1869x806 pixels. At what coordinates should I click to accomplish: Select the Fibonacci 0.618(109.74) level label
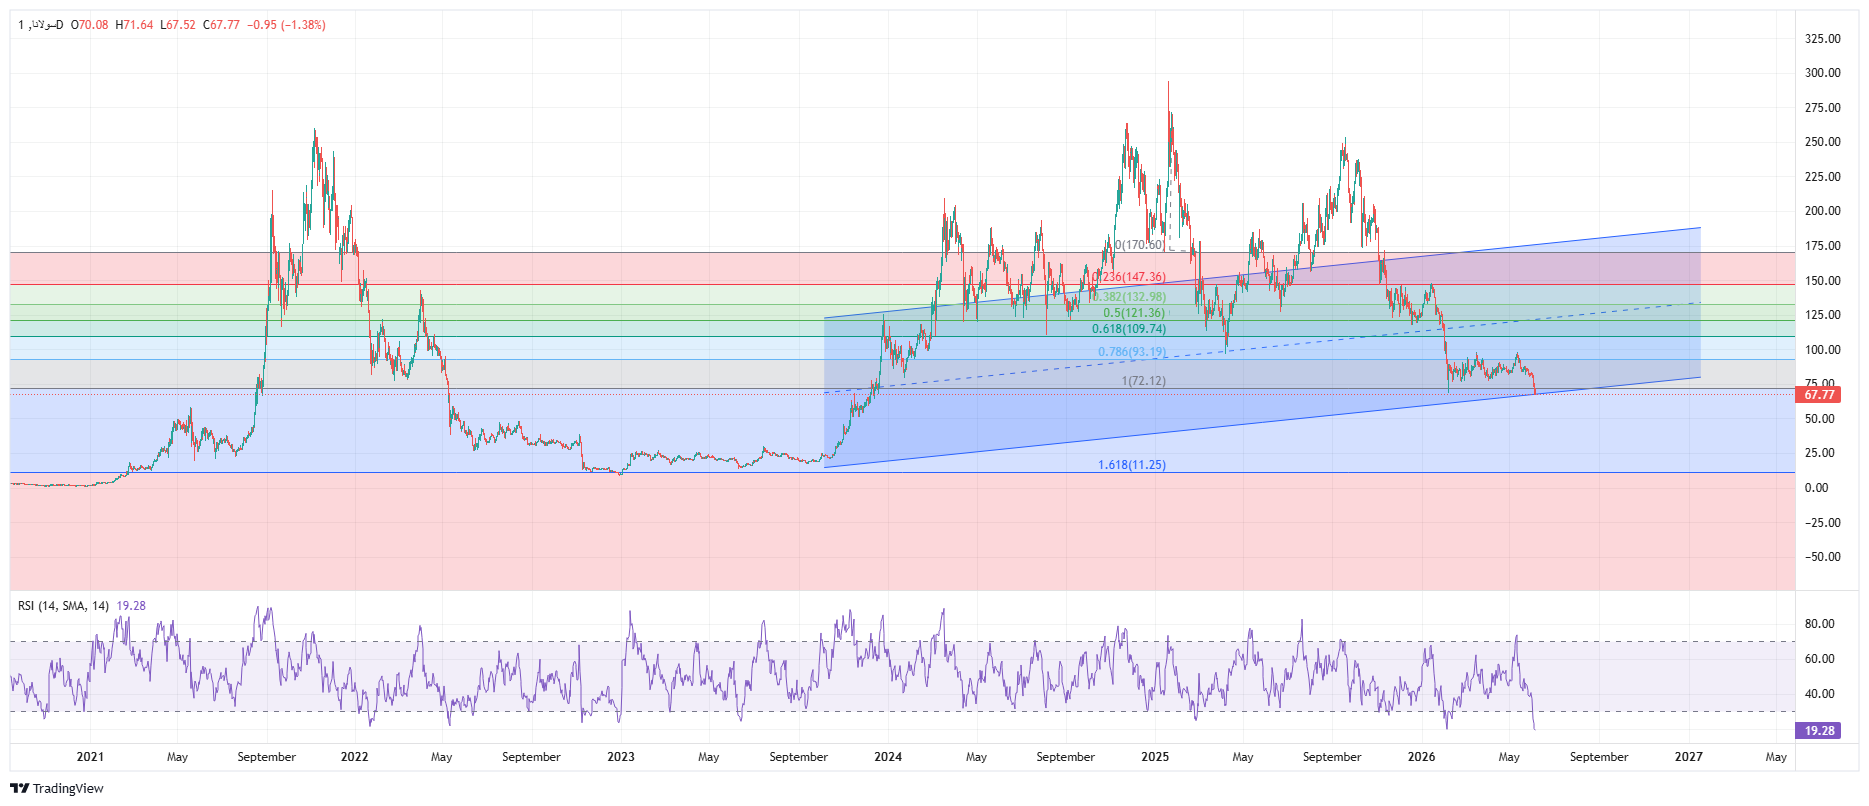1129,329
